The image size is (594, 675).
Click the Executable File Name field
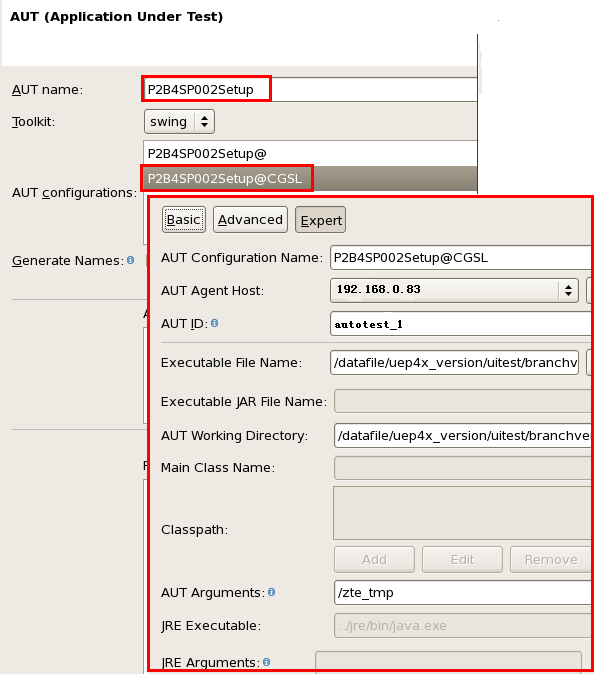[455, 363]
